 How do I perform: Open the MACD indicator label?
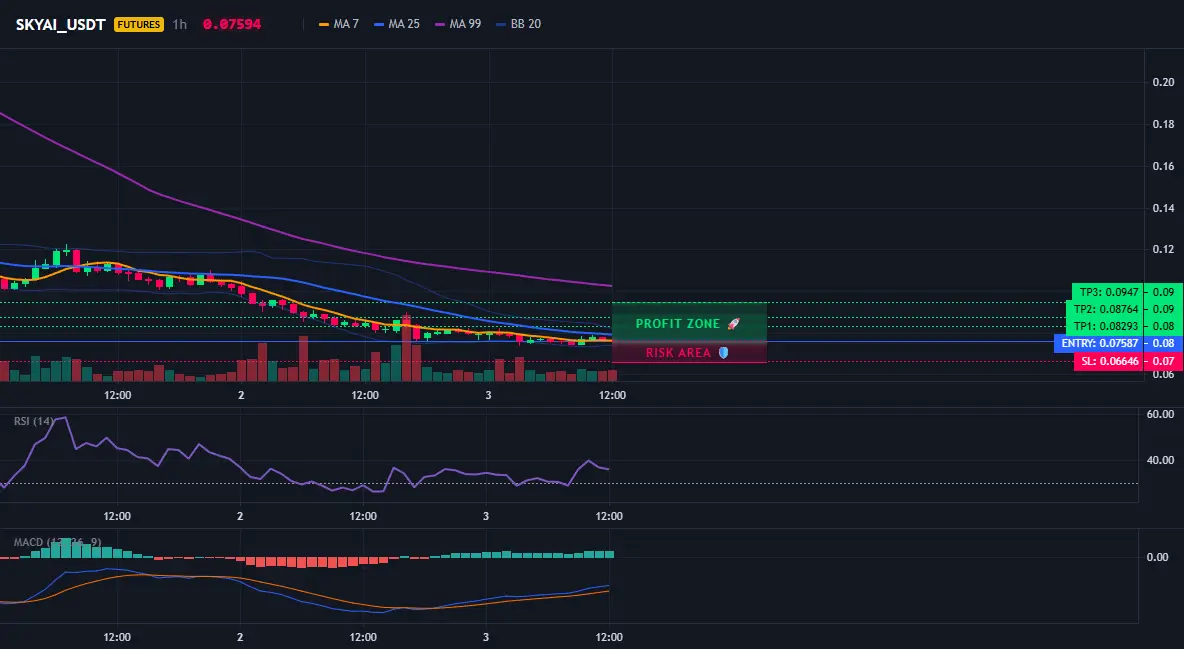pyautogui.click(x=57, y=542)
